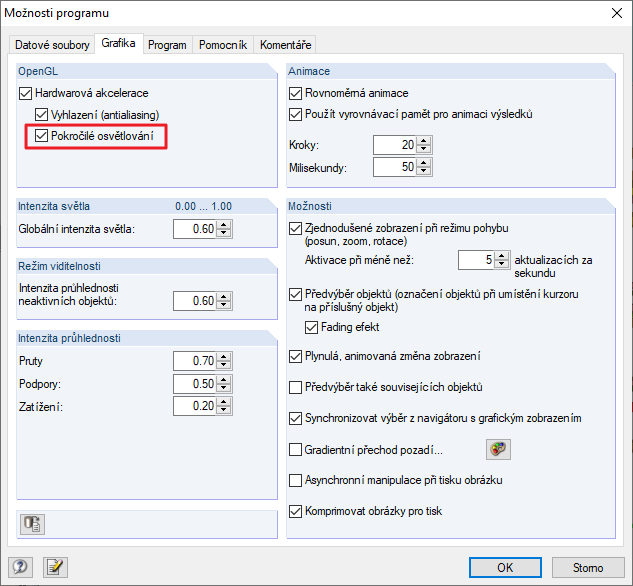Image resolution: width=633 pixels, height=586 pixels.
Task: Click the display properties icon below Intenzita průhlednosti
Action: pos(32,524)
